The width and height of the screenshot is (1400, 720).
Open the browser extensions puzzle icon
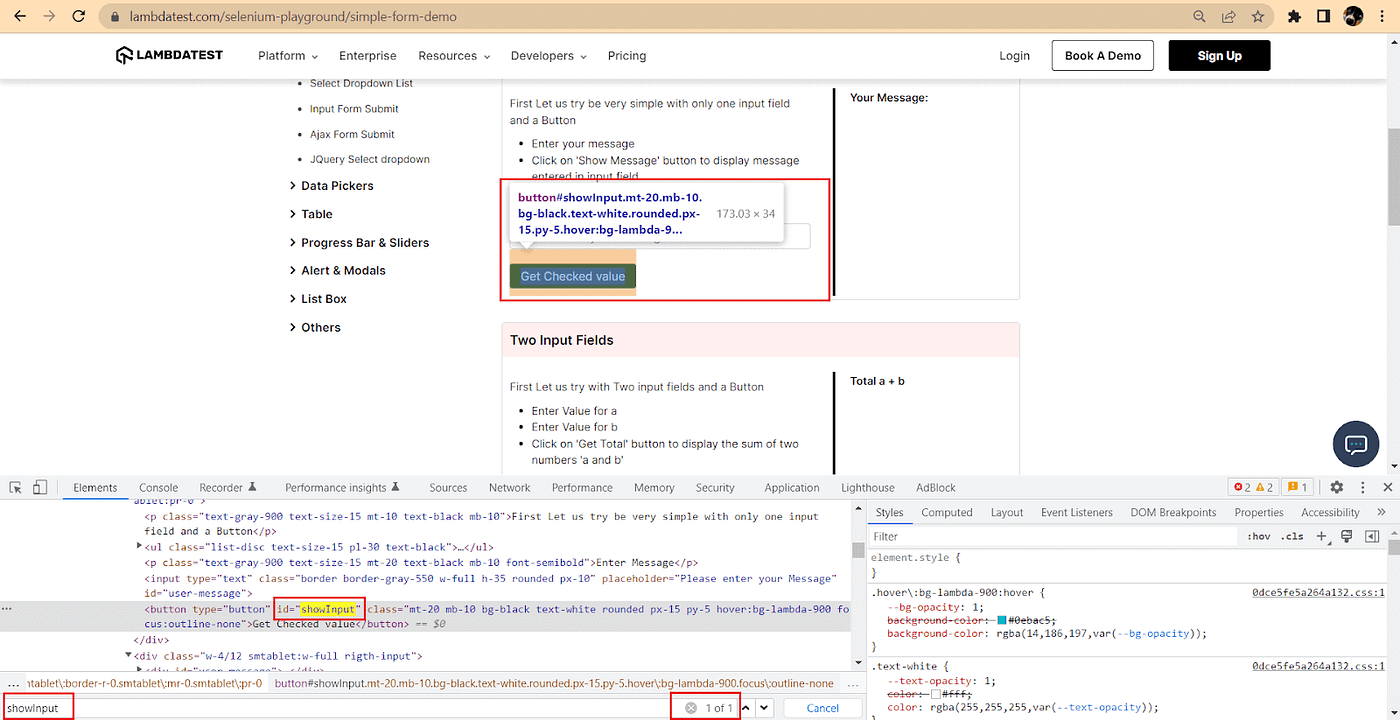(x=1294, y=17)
